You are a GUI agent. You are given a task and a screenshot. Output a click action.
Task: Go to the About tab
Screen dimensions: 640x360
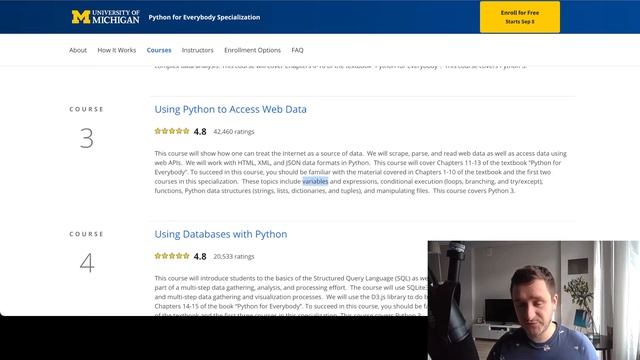click(x=78, y=50)
